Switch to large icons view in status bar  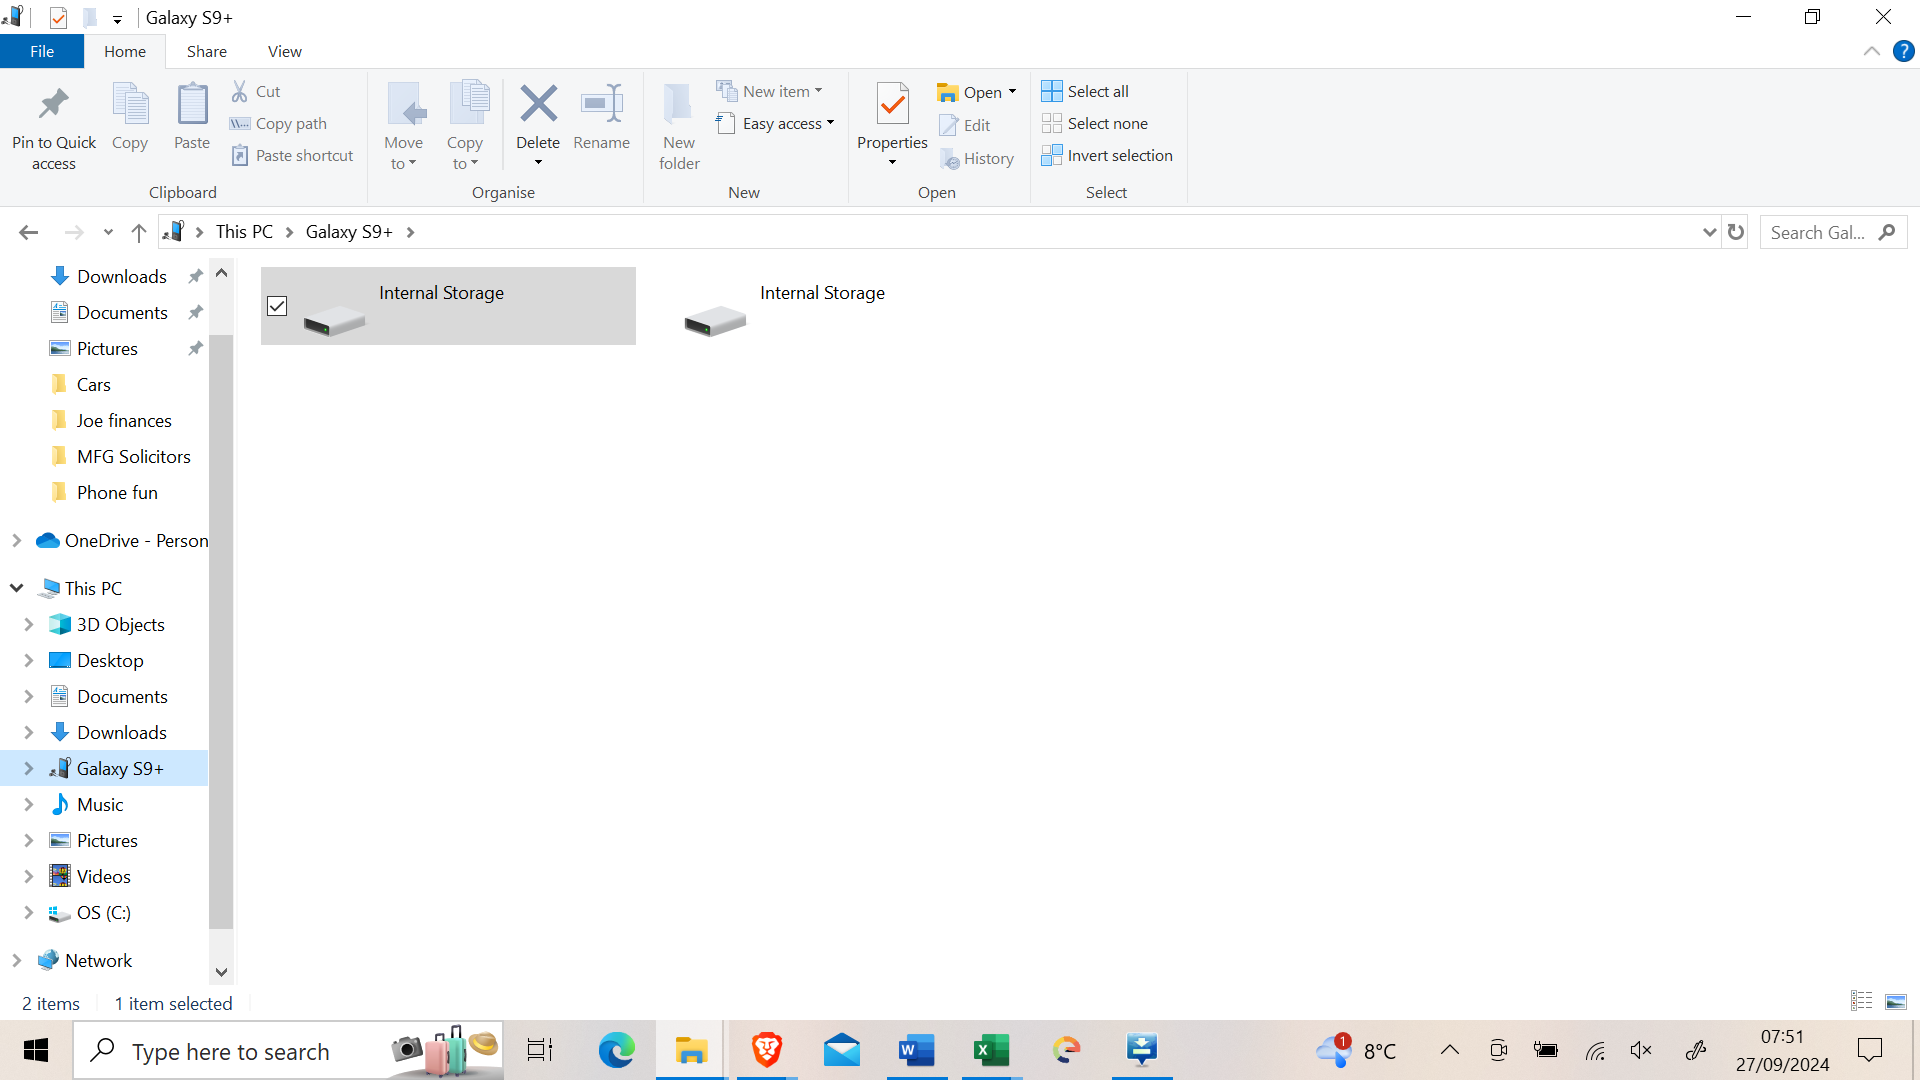pyautogui.click(x=1896, y=1001)
